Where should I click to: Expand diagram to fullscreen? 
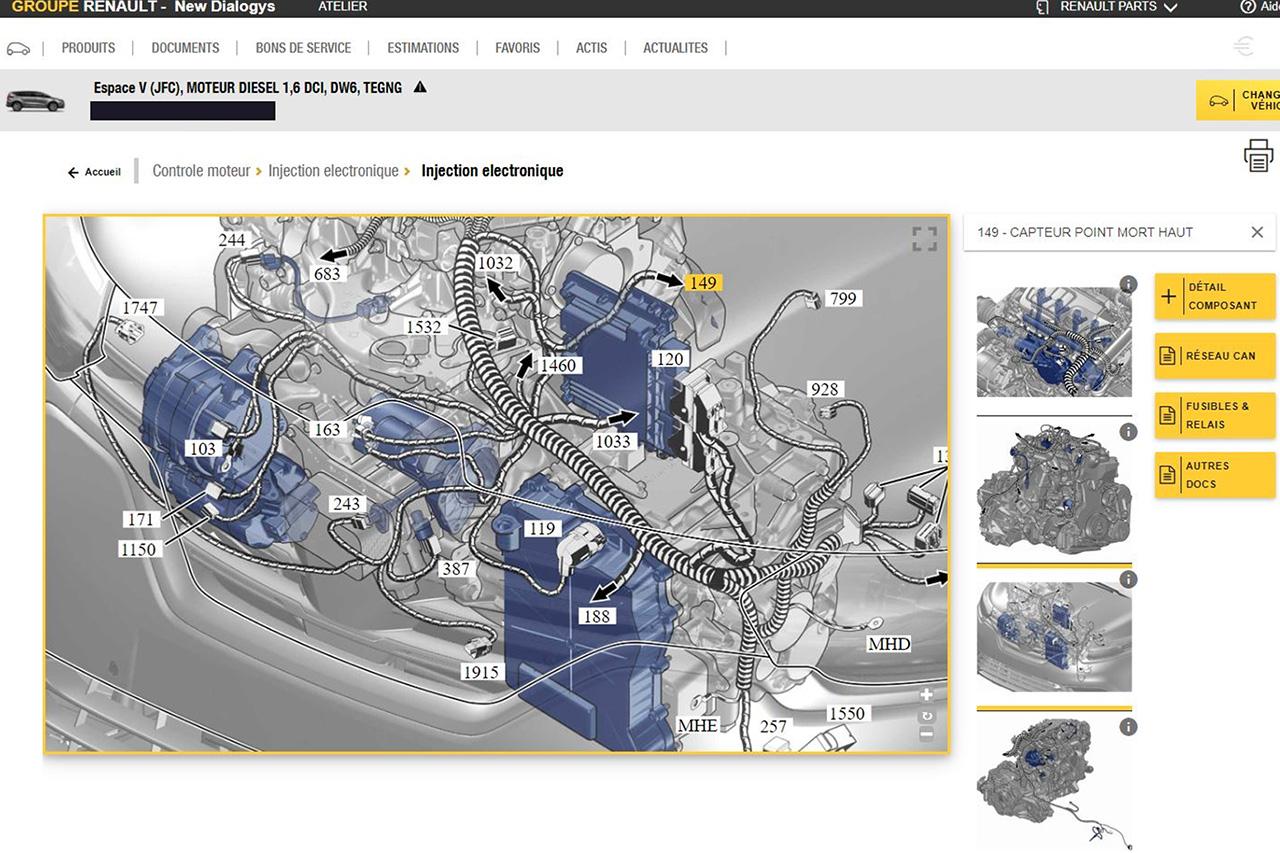(924, 238)
